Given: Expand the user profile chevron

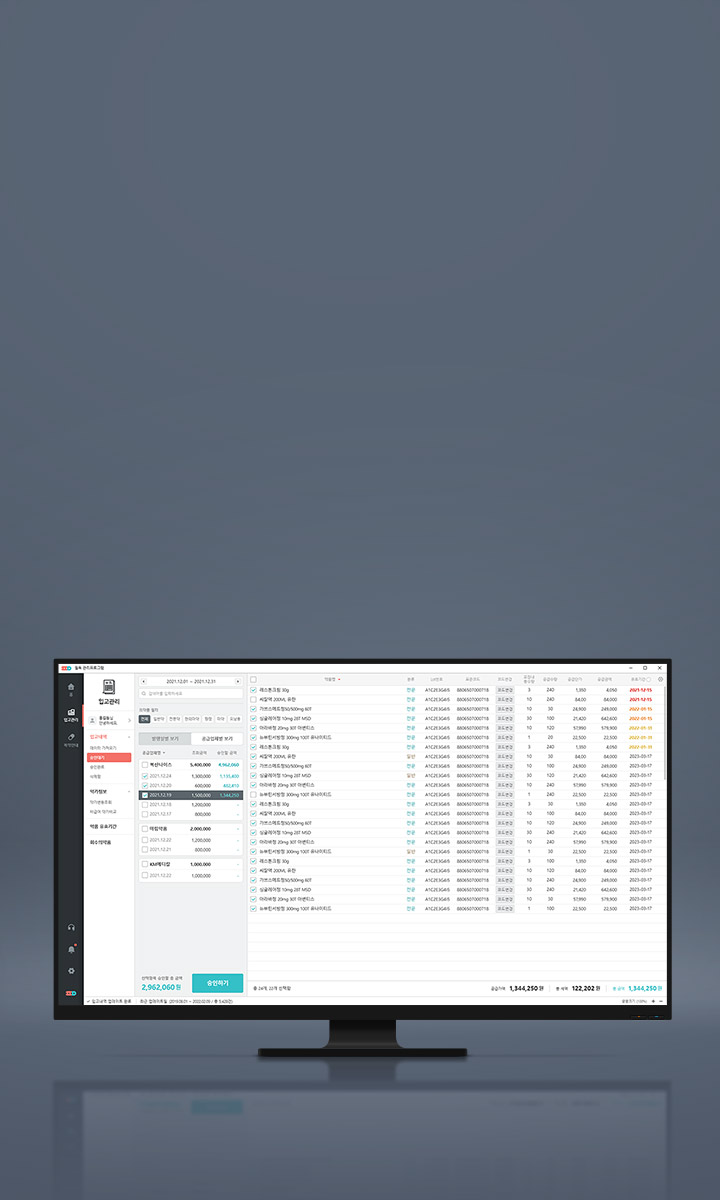Looking at the screenshot, I should coord(129,720).
